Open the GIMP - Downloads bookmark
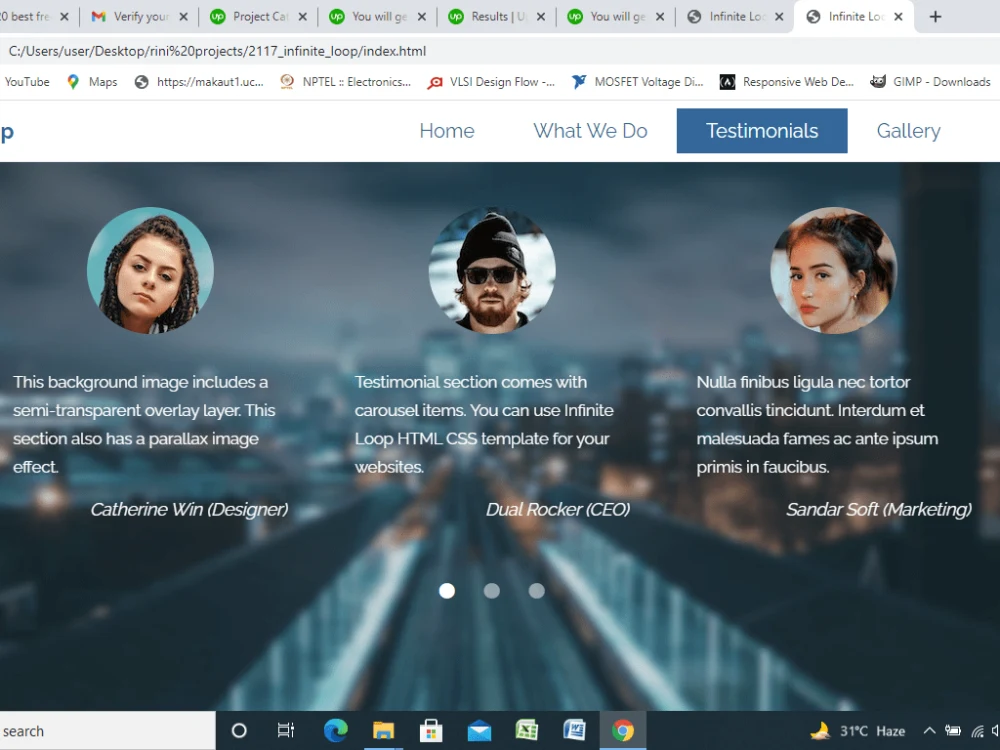This screenshot has height=750, width=1000. [x=930, y=82]
